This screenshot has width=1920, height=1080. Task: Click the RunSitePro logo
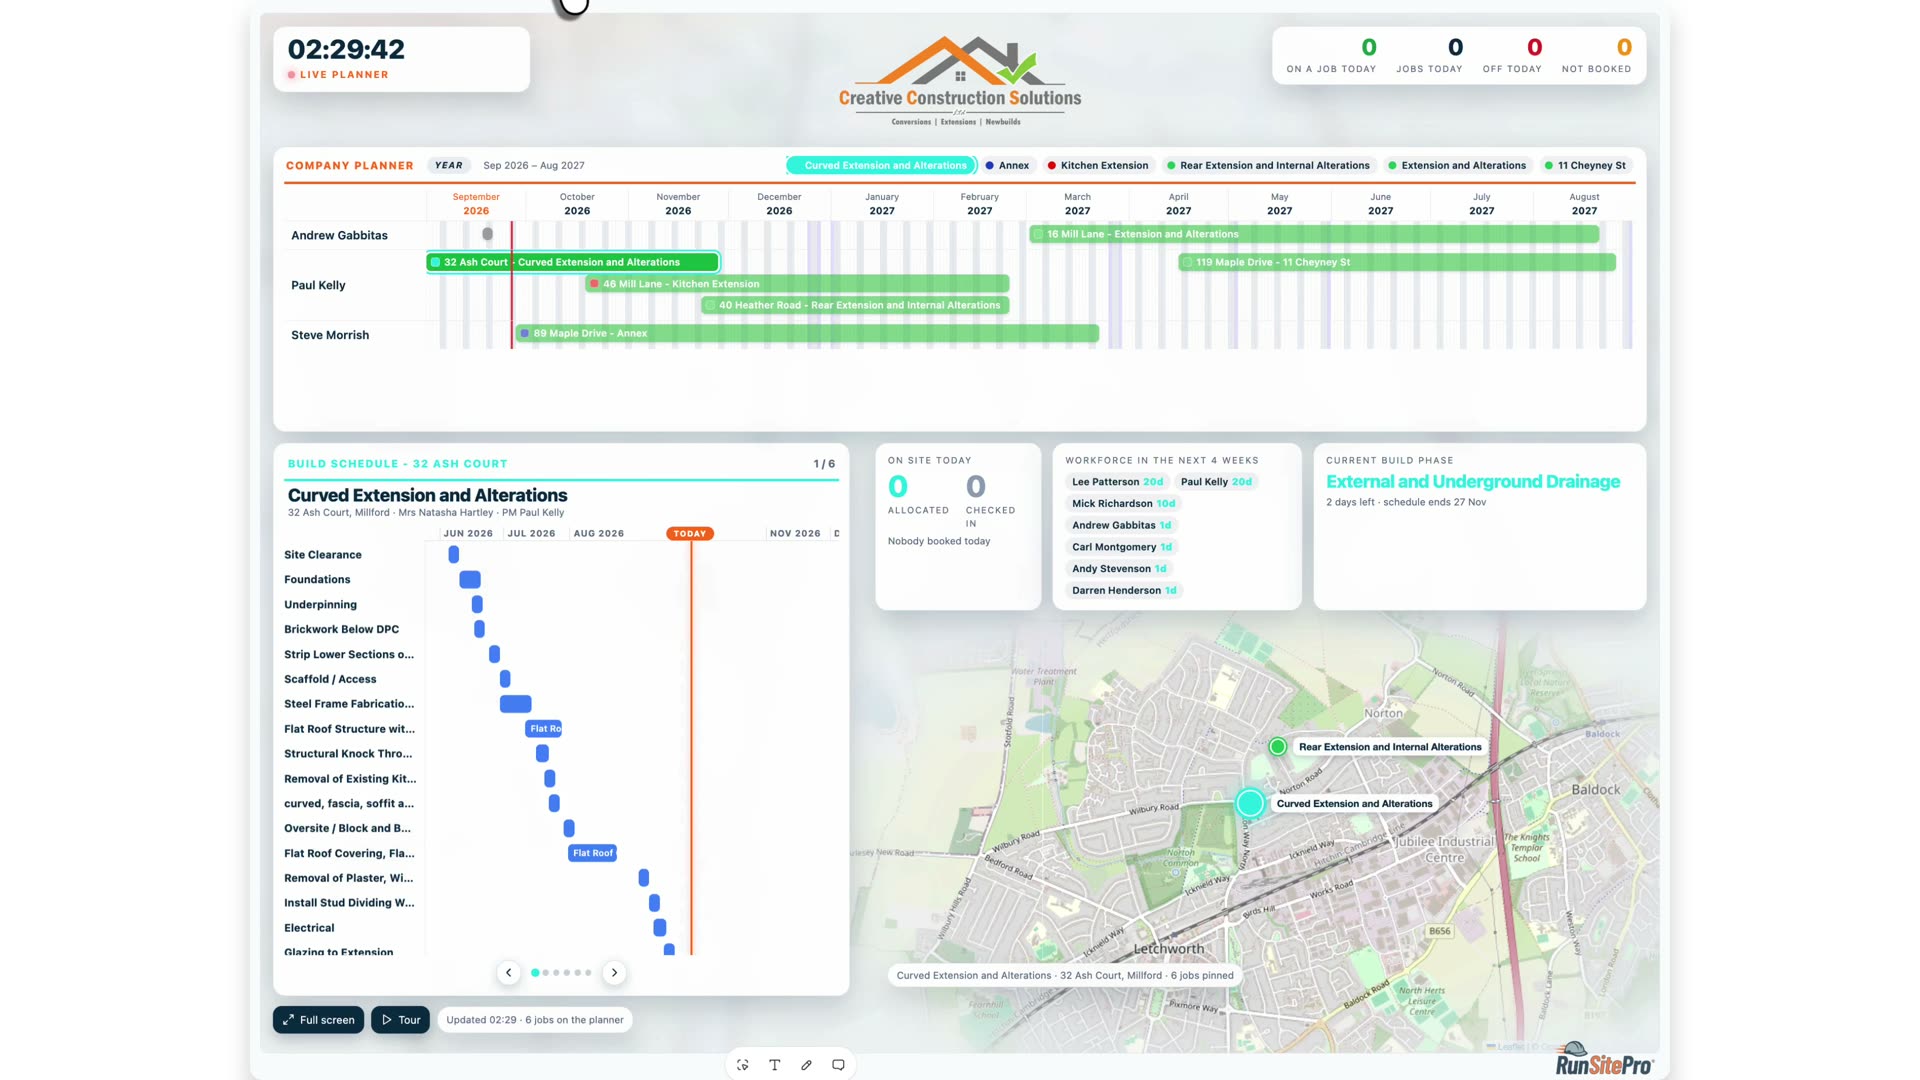point(1604,1058)
